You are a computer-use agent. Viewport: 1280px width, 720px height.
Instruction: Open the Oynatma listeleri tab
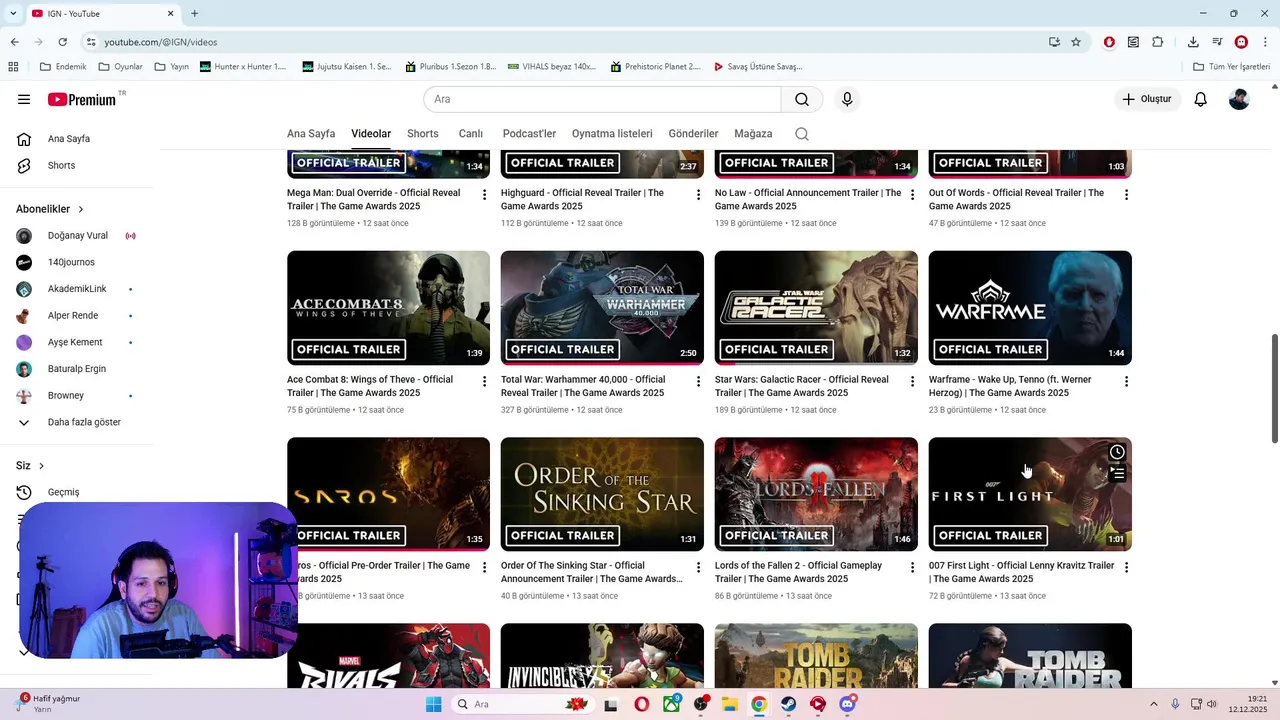pyautogui.click(x=612, y=134)
